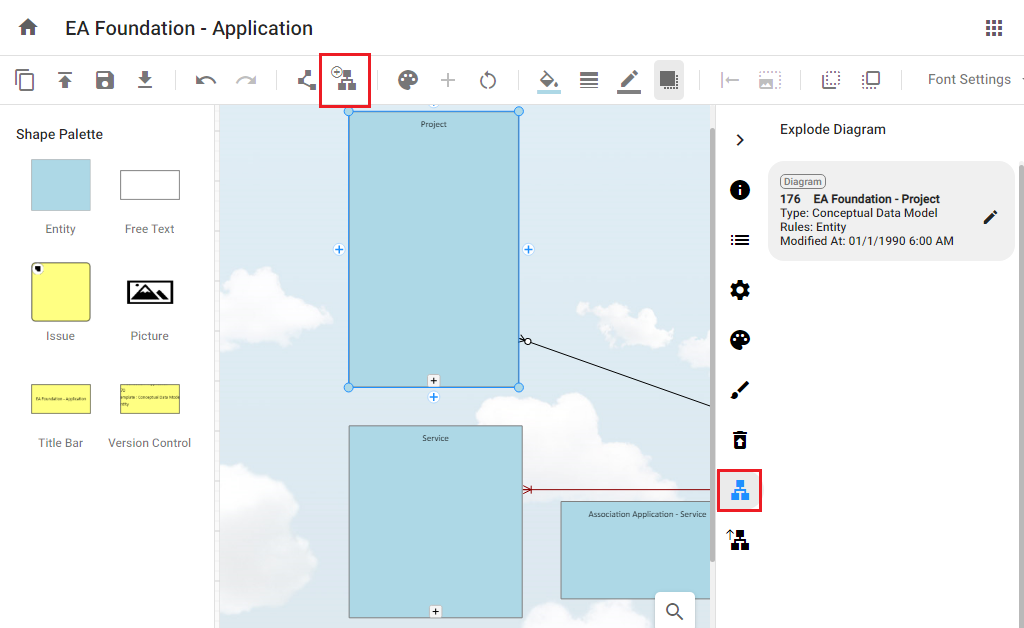Click the magnifier search button on canvas
This screenshot has height=628, width=1024.
click(675, 611)
